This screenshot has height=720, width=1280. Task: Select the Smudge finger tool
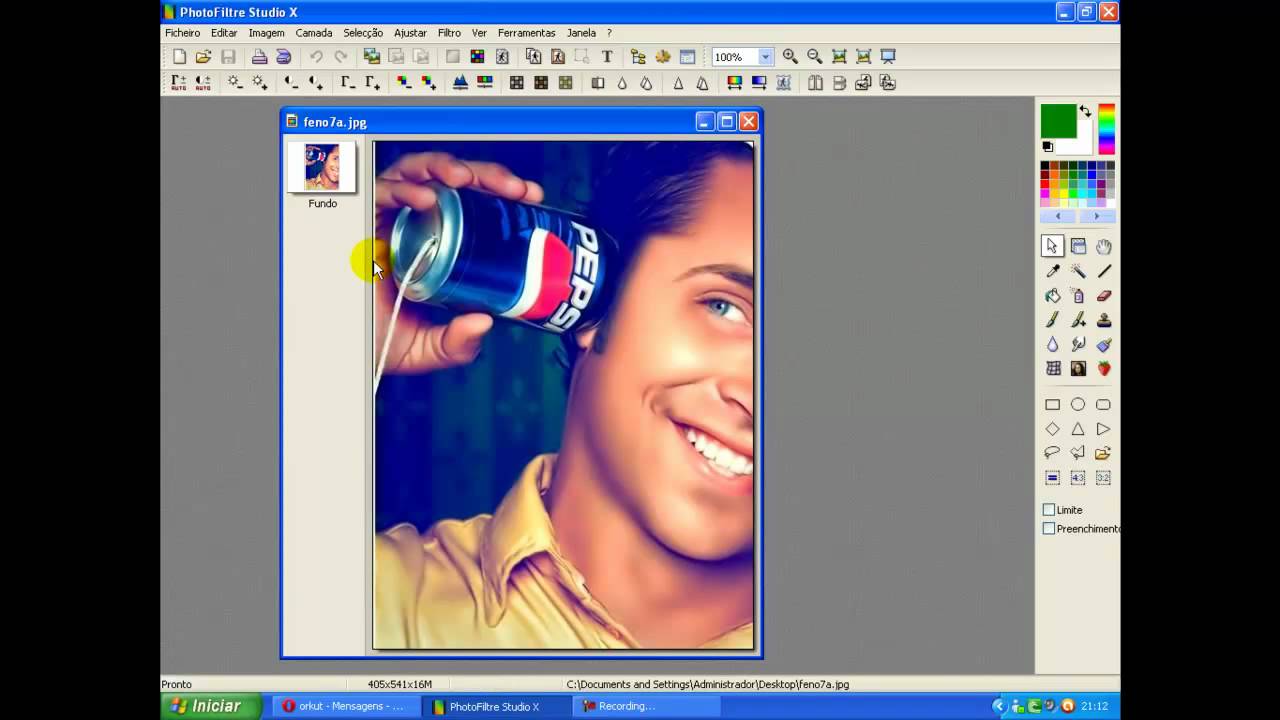click(x=1078, y=345)
